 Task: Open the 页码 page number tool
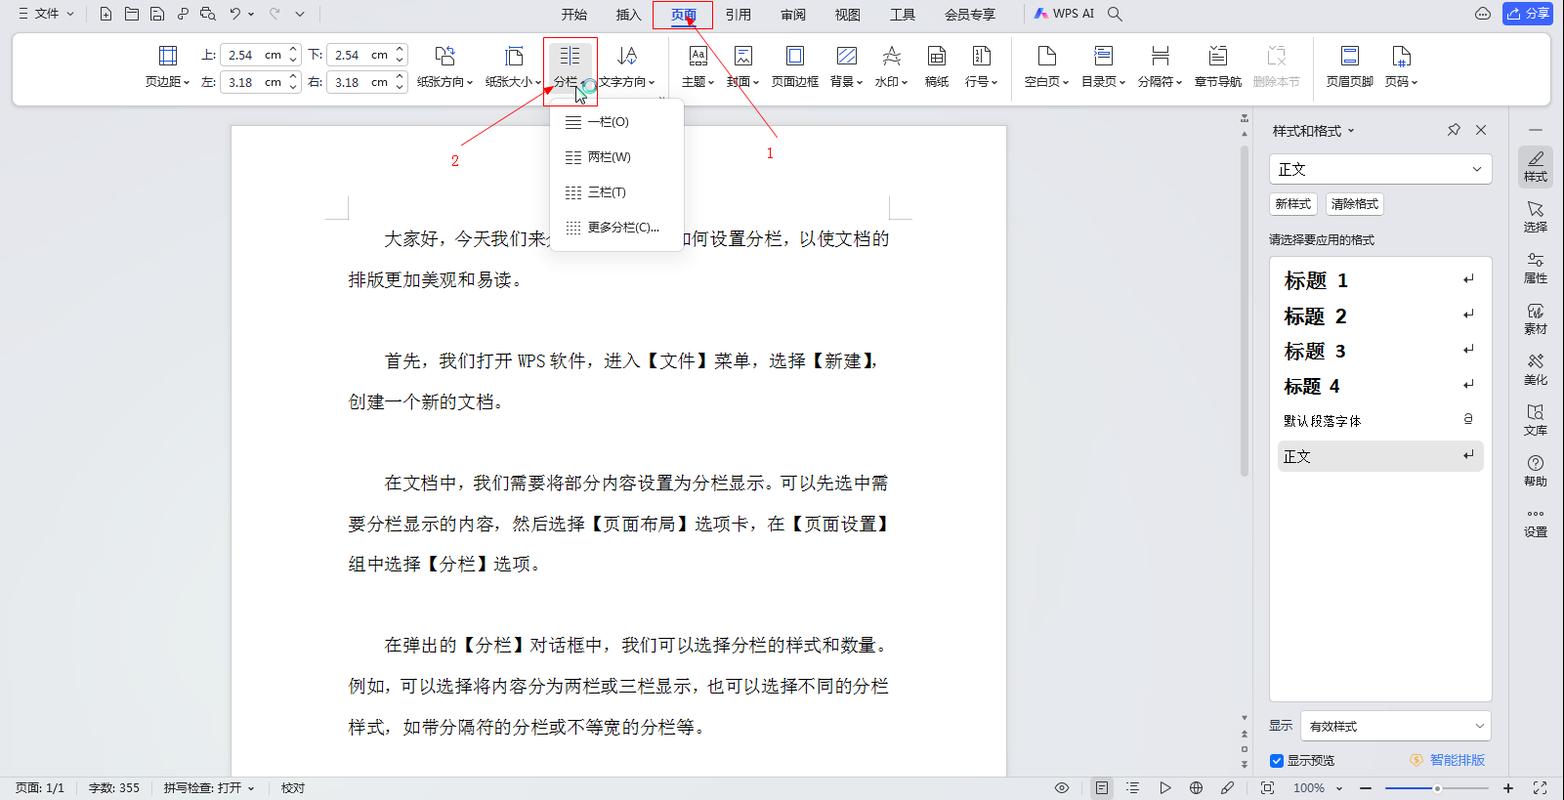(1401, 67)
